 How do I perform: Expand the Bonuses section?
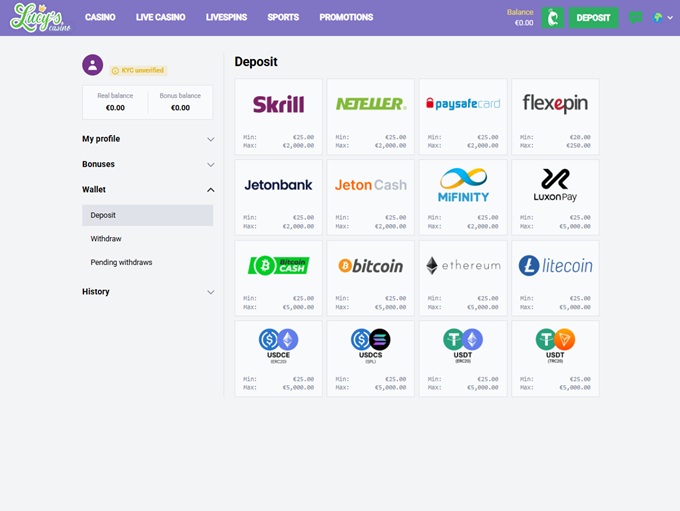[x=148, y=164]
